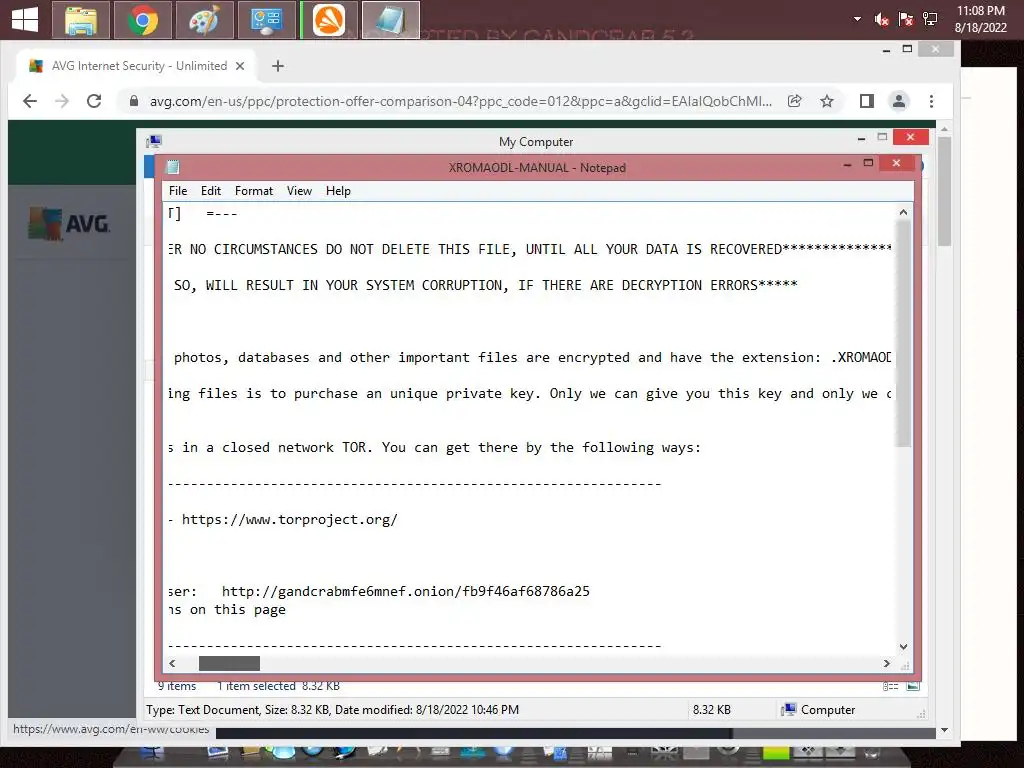Open the Control Panel taskbar icon
Viewport: 1024px width, 768px height.
coord(266,20)
